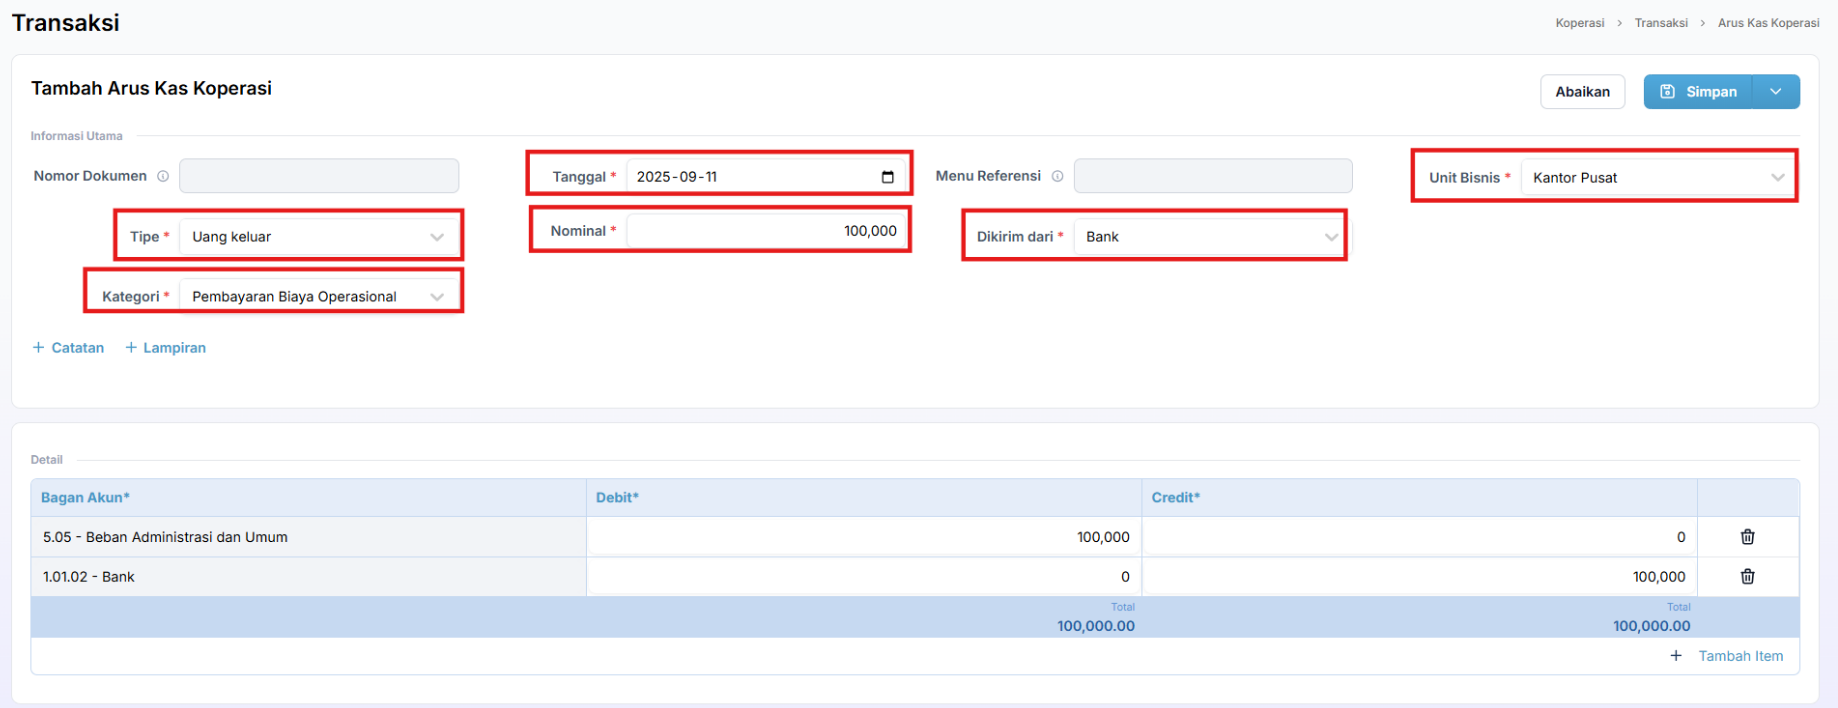Click Tambah Item to add row
The width and height of the screenshot is (1838, 708).
(1727, 656)
